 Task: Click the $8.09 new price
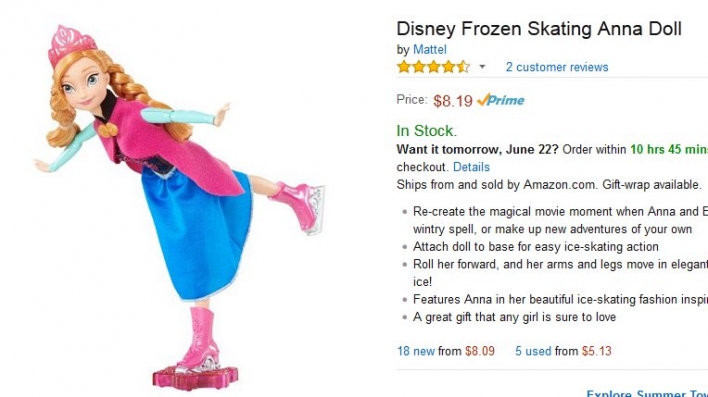(x=480, y=351)
